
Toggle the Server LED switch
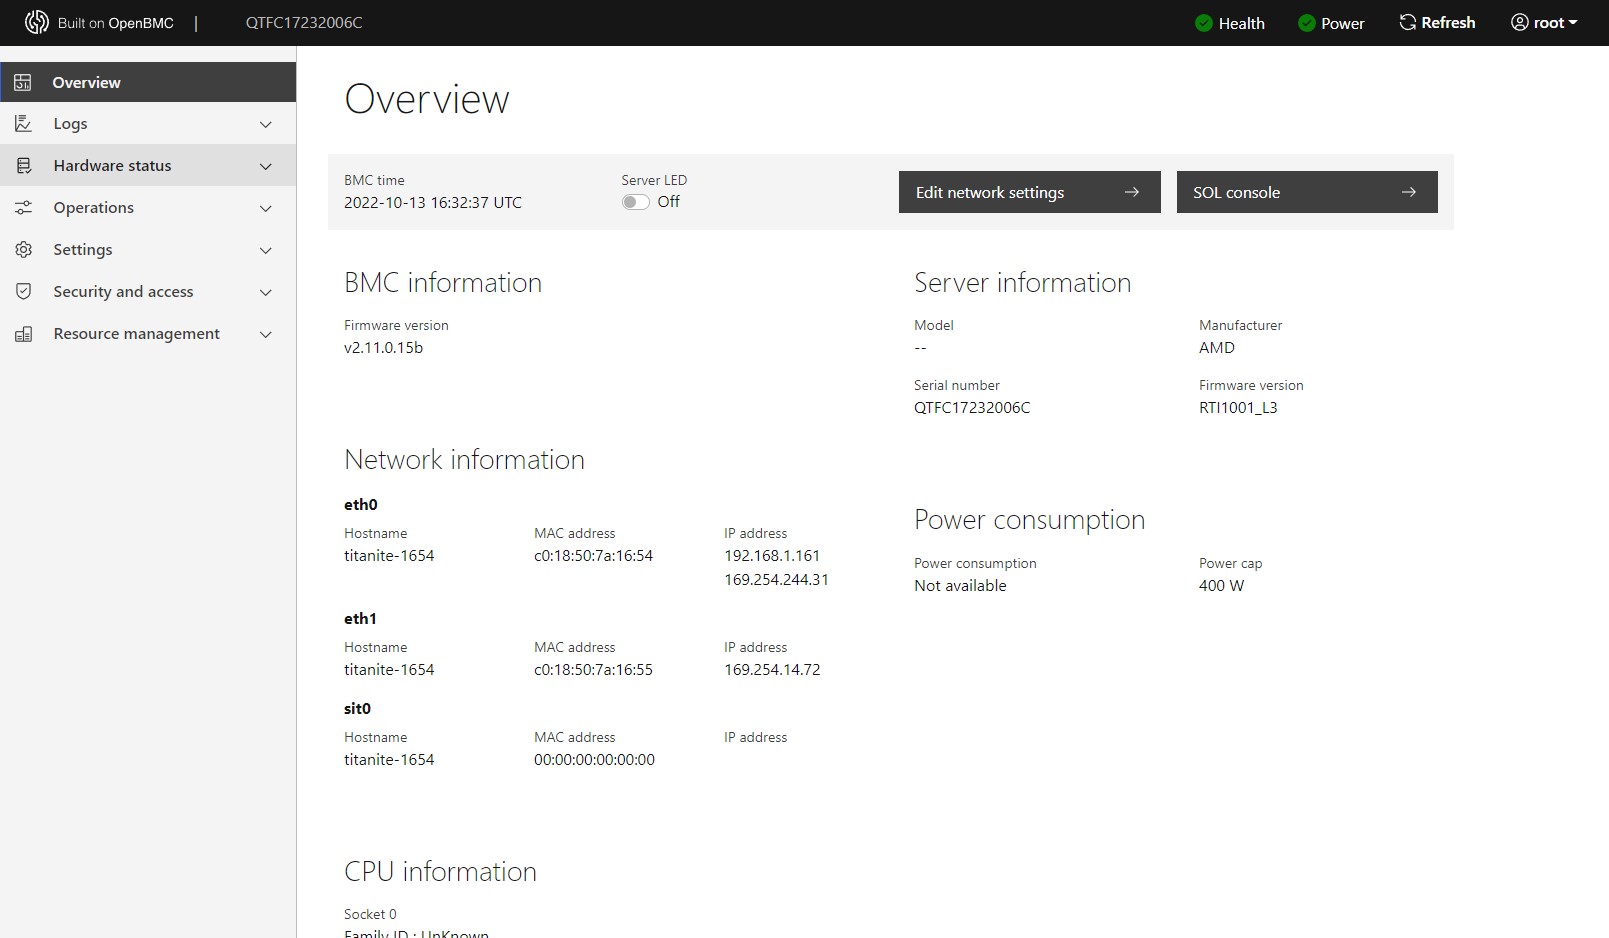635,202
